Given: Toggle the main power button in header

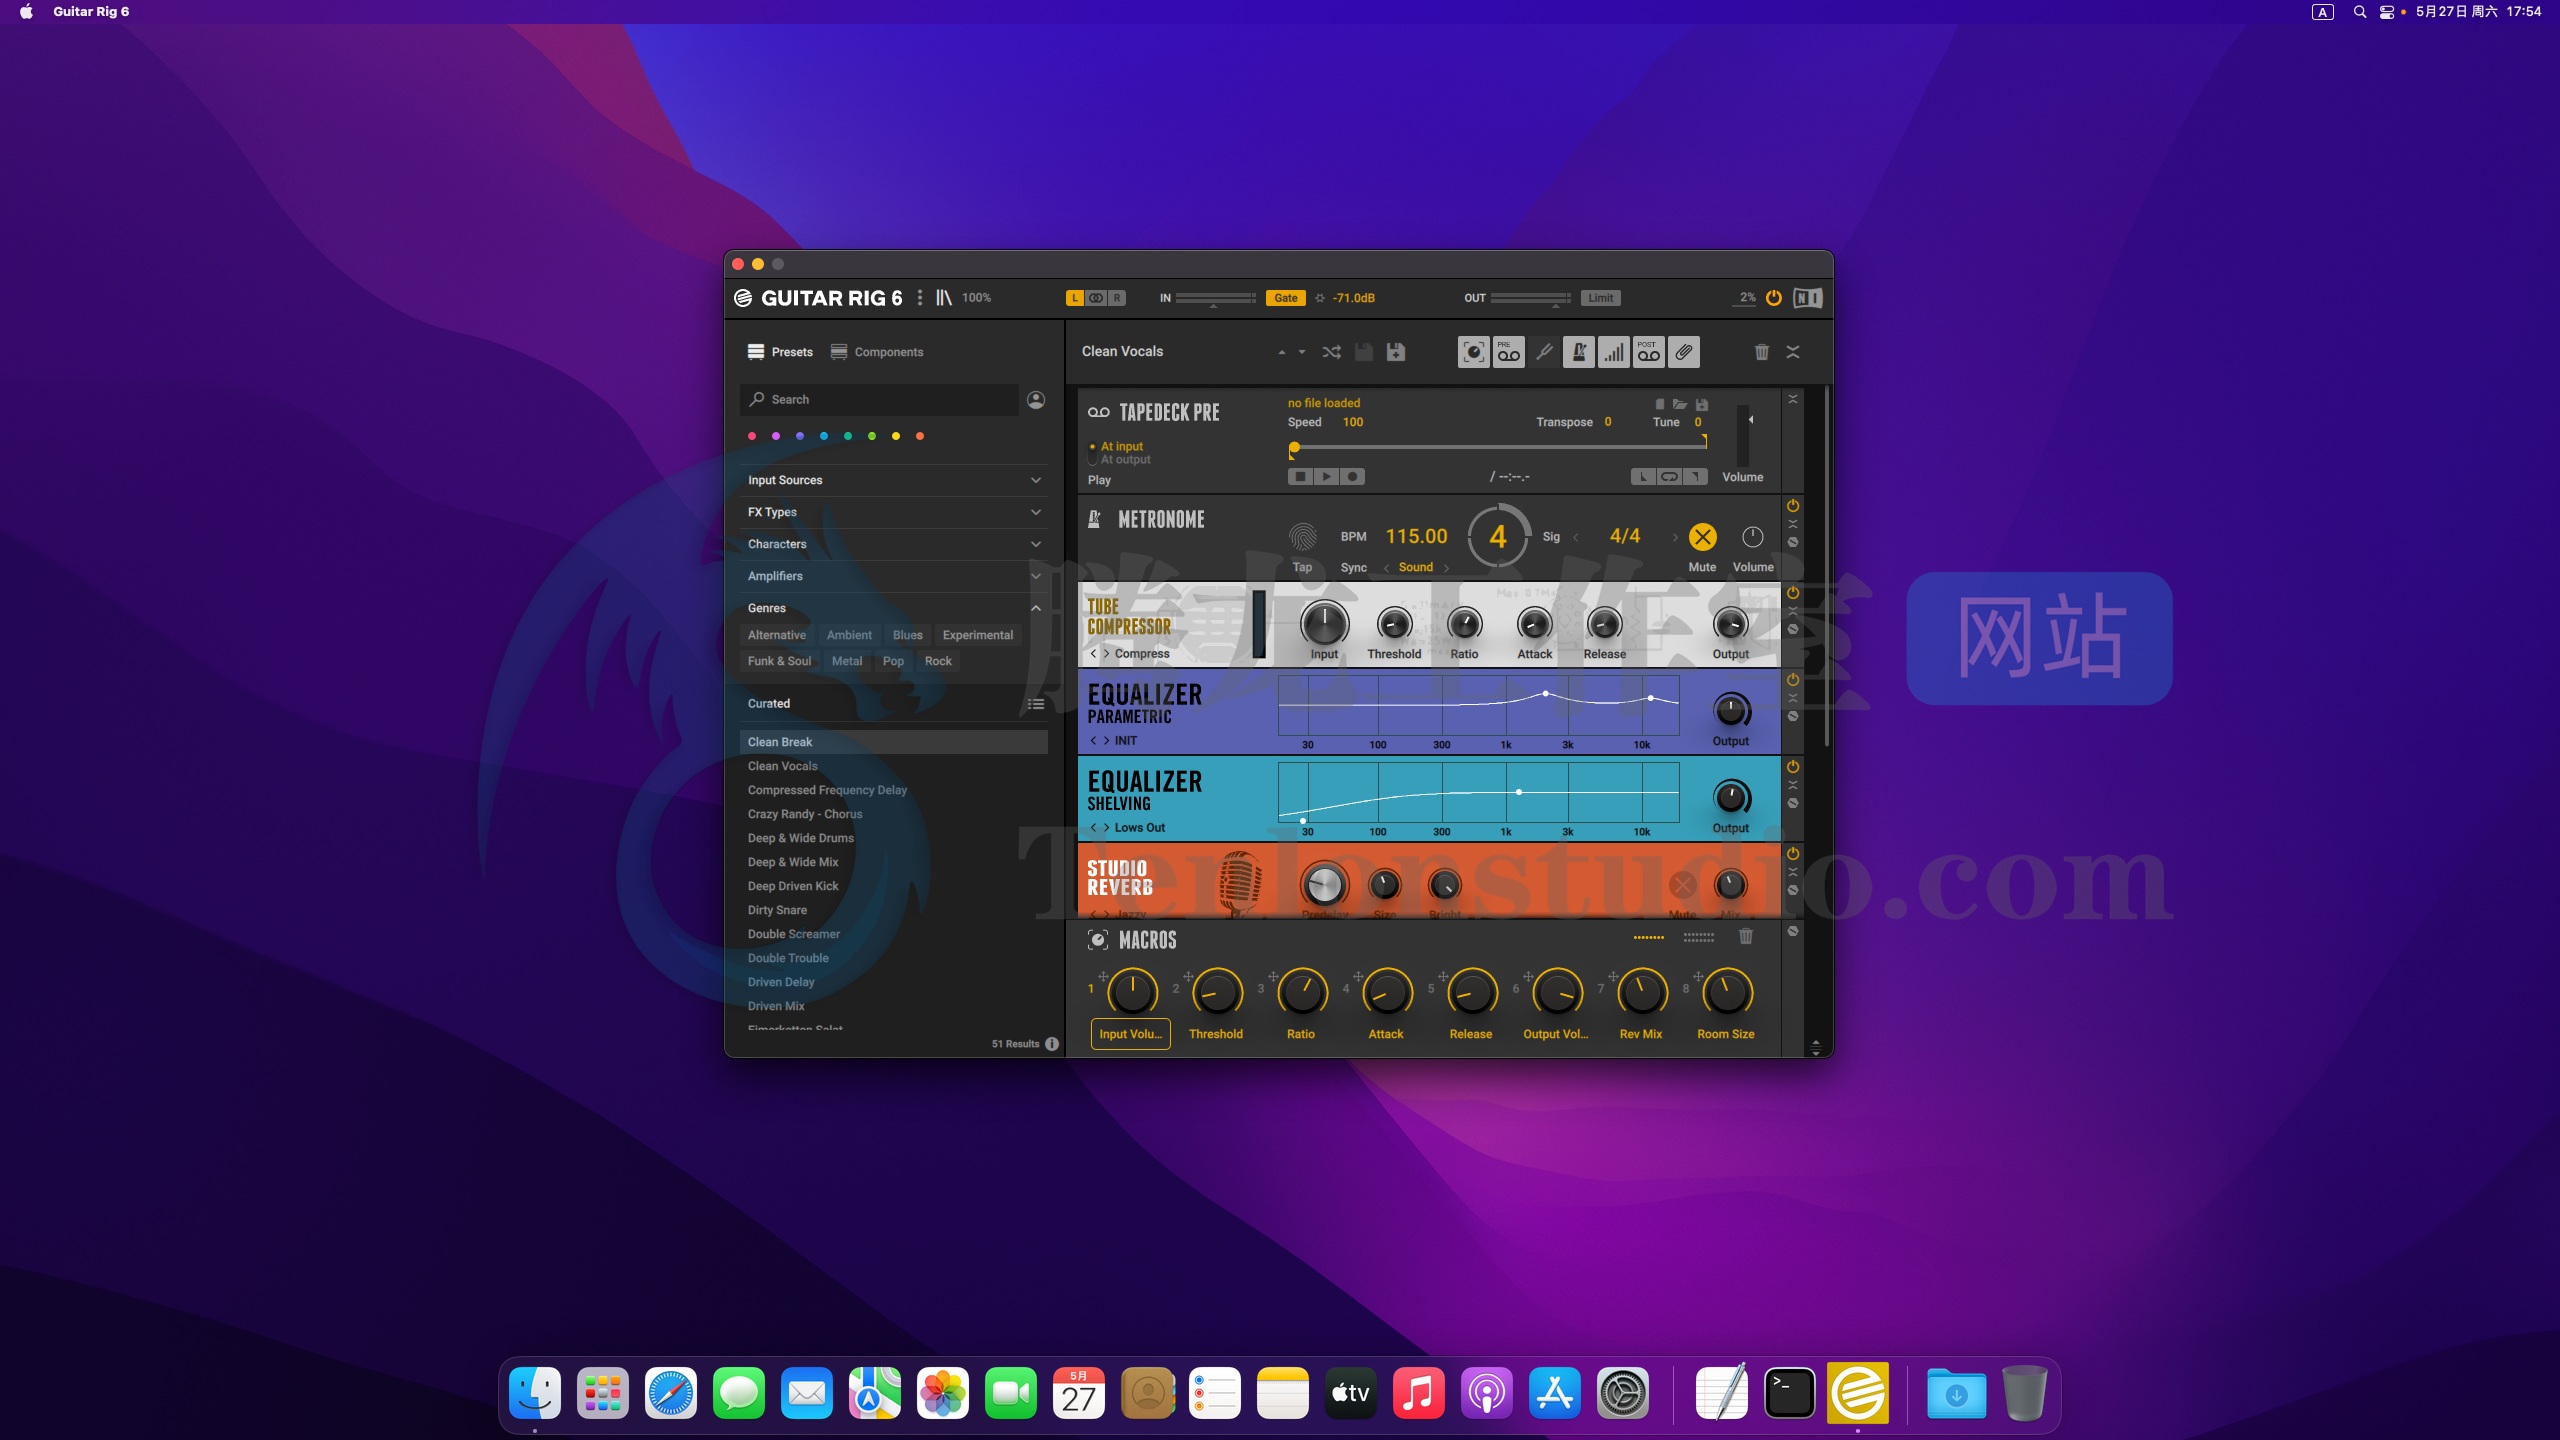Looking at the screenshot, I should point(1774,298).
